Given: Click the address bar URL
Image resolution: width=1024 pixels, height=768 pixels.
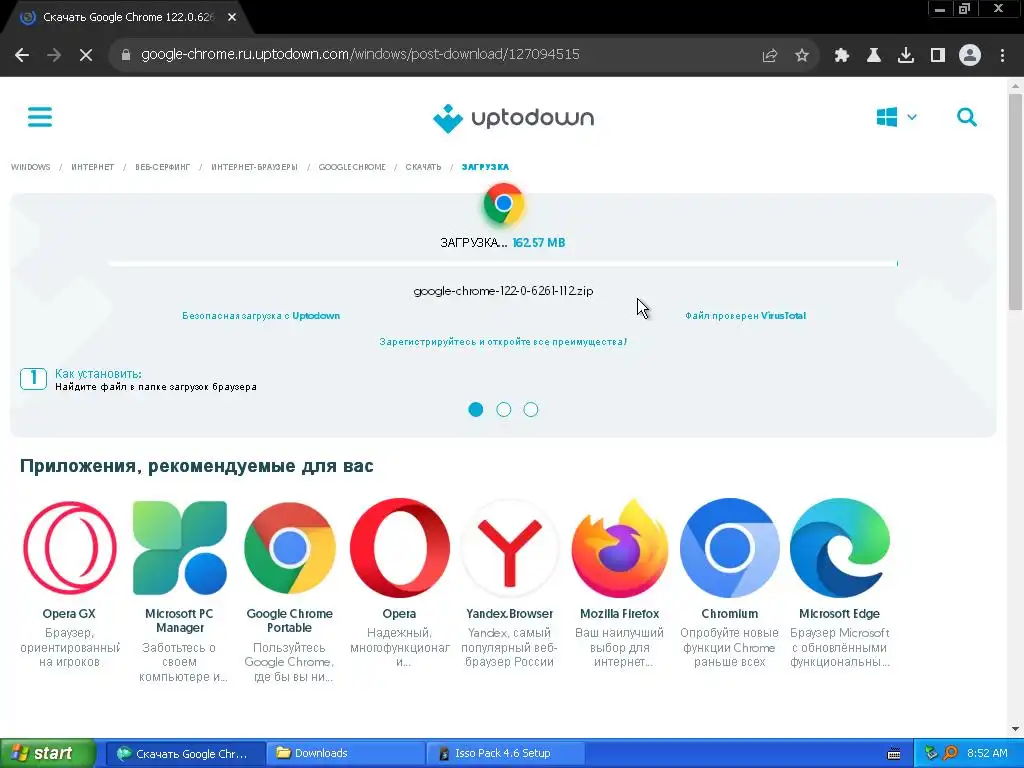Looking at the screenshot, I should tap(360, 54).
